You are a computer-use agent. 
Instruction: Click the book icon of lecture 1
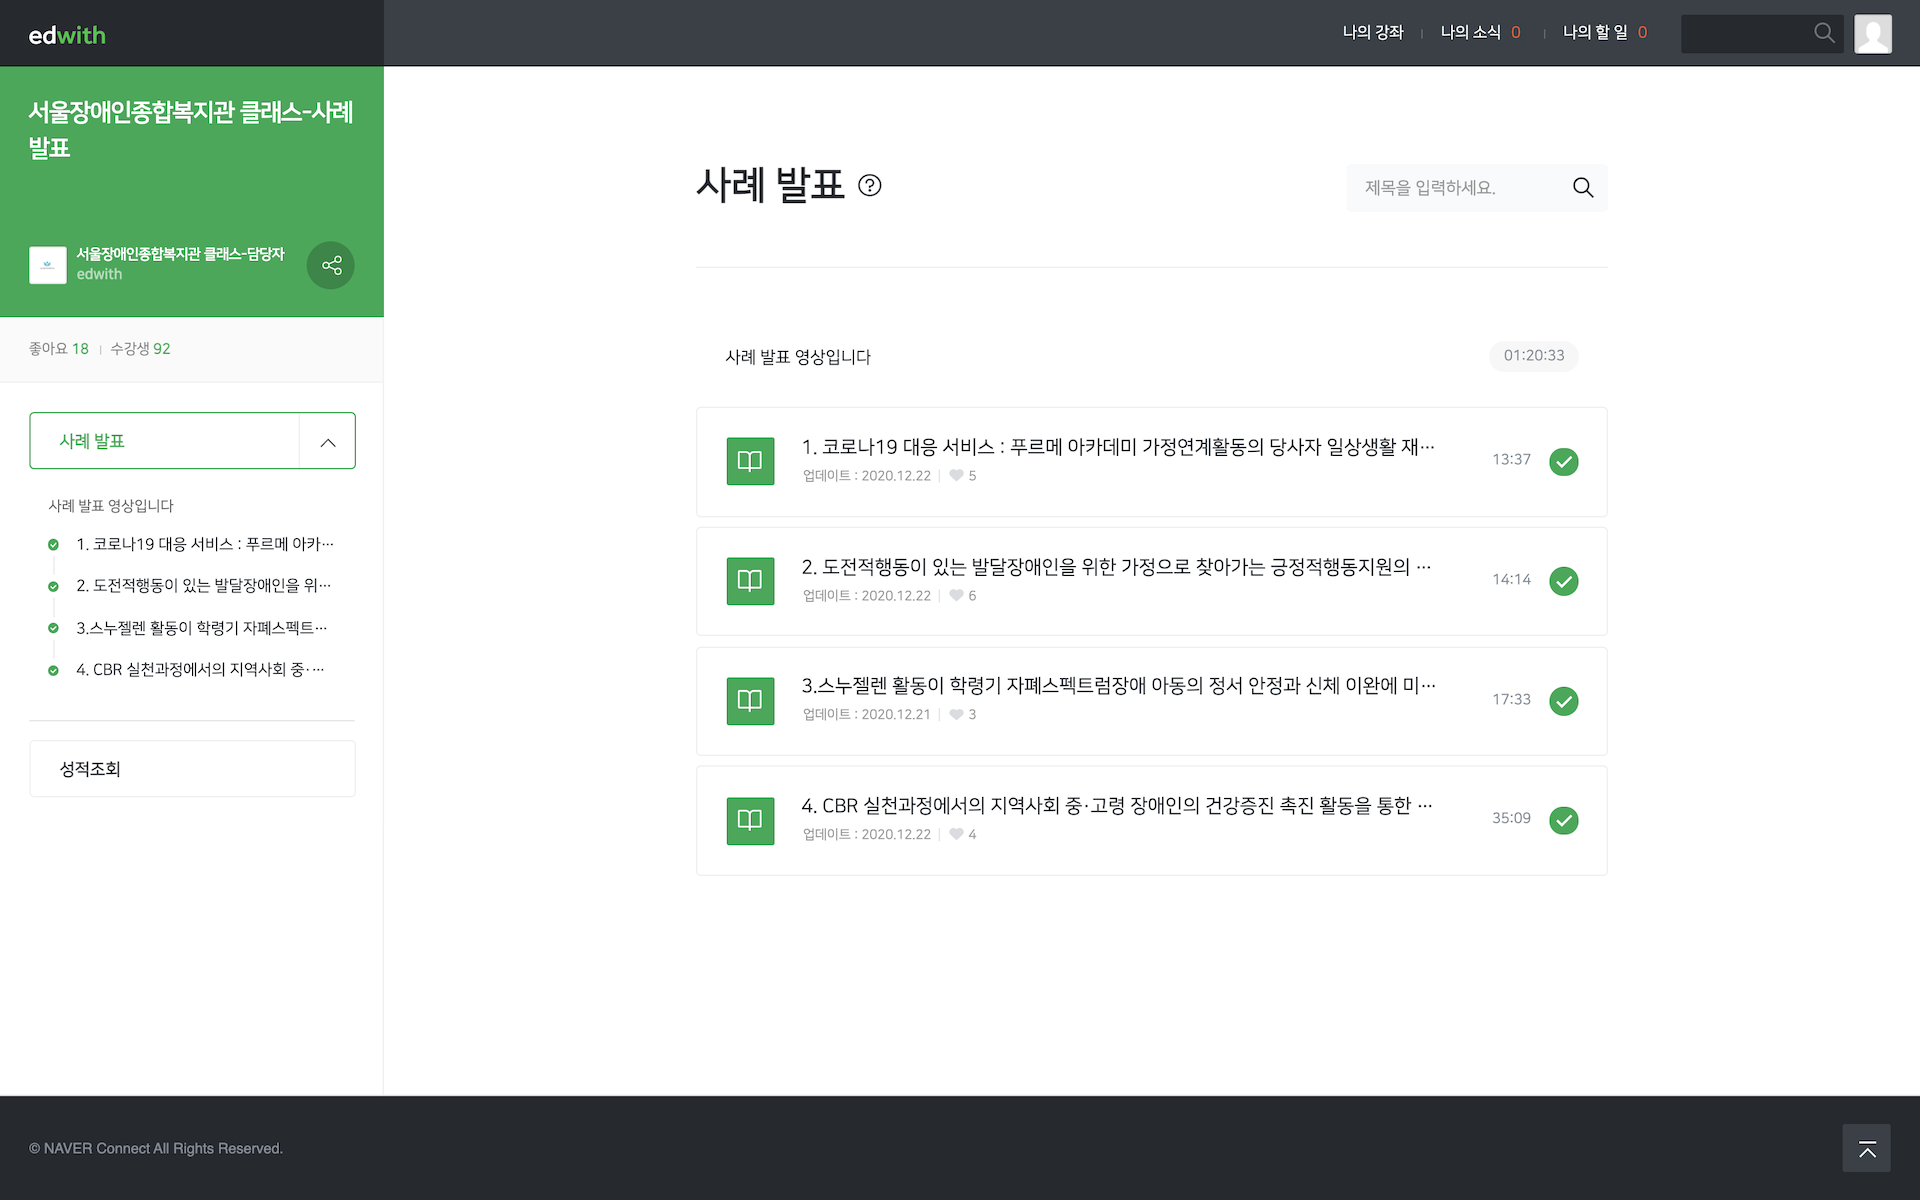pos(750,461)
